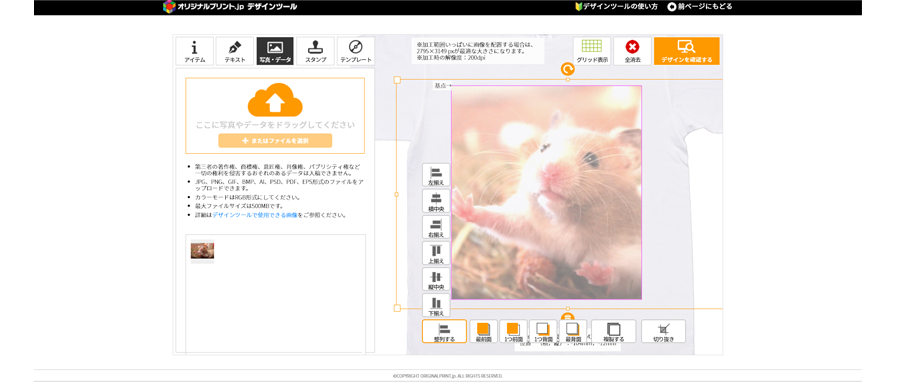Crop the image with 切り抜き
This screenshot has height=384, width=900.
pos(664,331)
